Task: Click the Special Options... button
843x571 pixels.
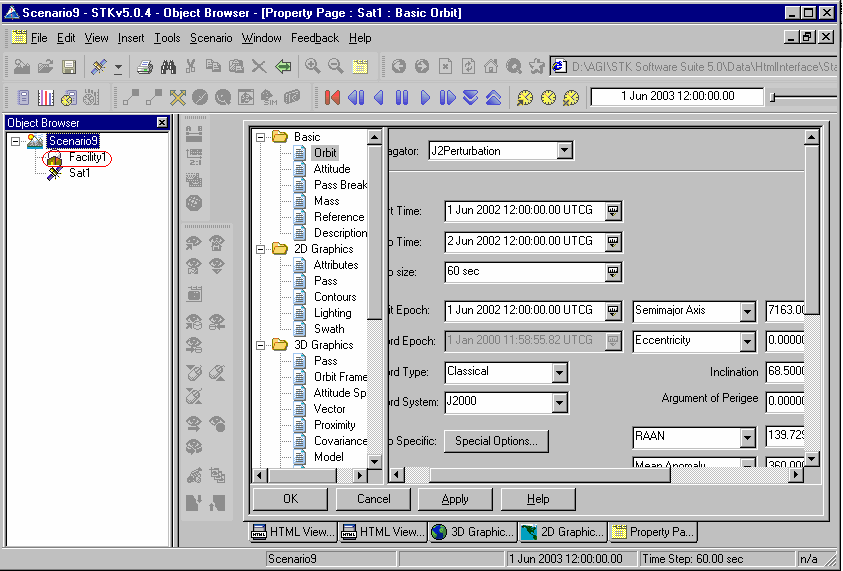Action: pyautogui.click(x=496, y=441)
